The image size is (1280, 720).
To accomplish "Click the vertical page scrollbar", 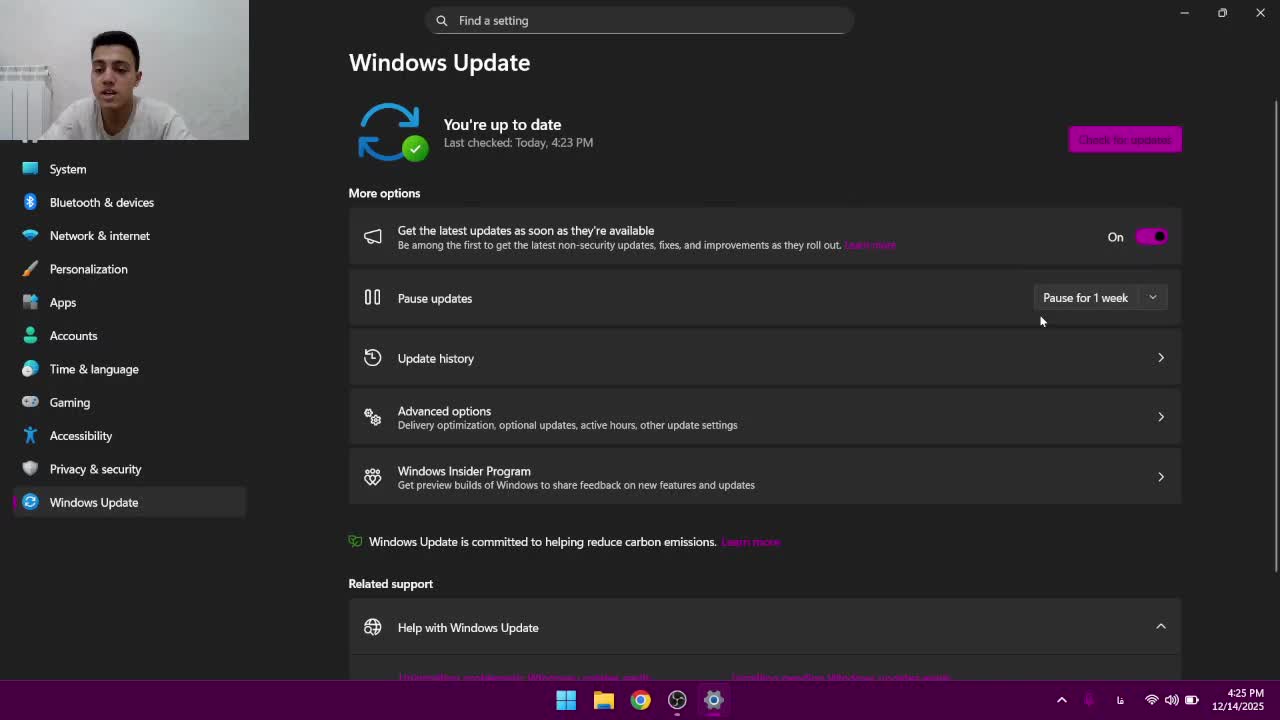I will [x=1275, y=336].
